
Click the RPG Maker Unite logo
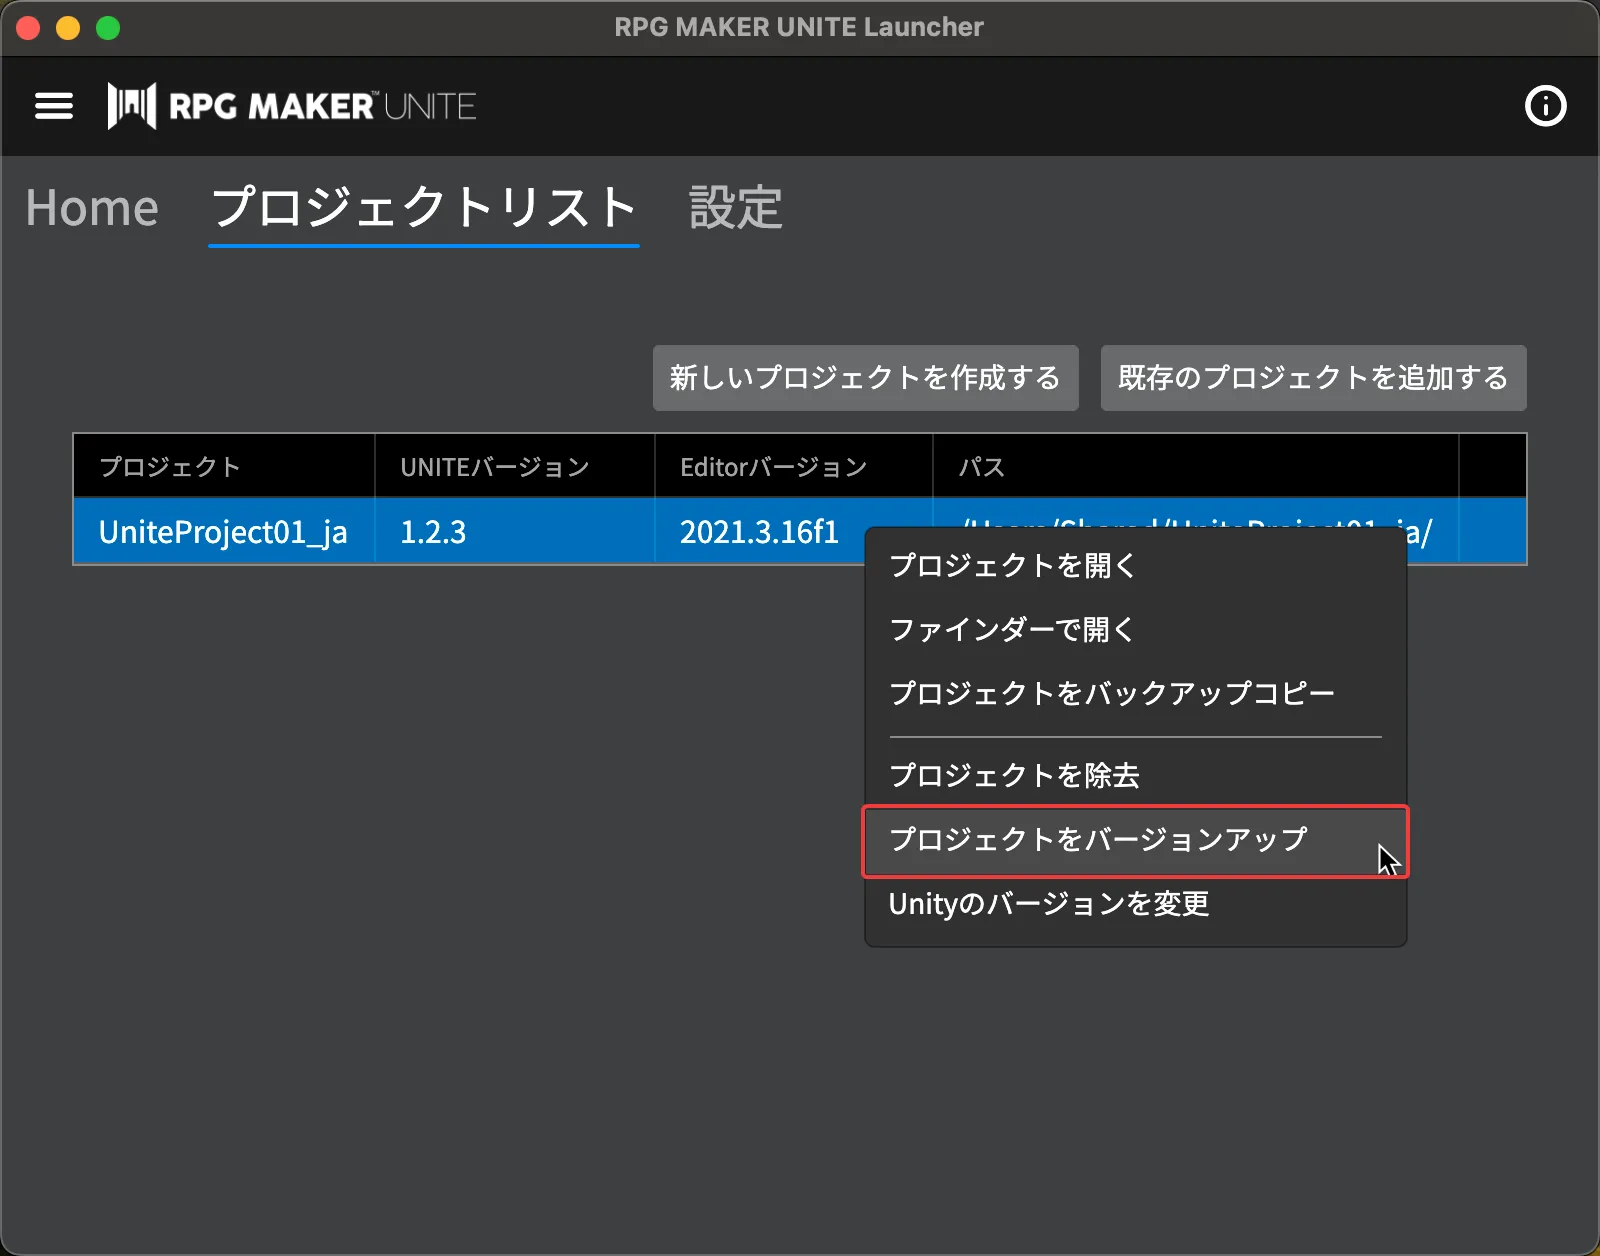point(292,106)
